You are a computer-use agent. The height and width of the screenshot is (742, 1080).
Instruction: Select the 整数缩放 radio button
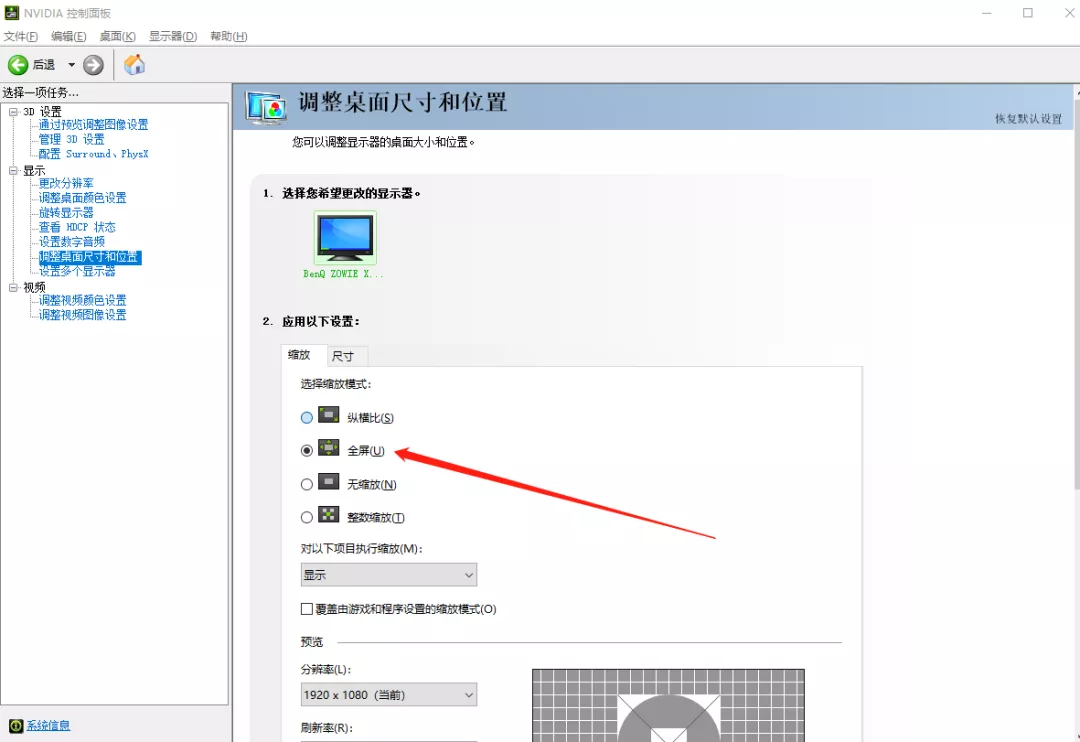tap(307, 517)
